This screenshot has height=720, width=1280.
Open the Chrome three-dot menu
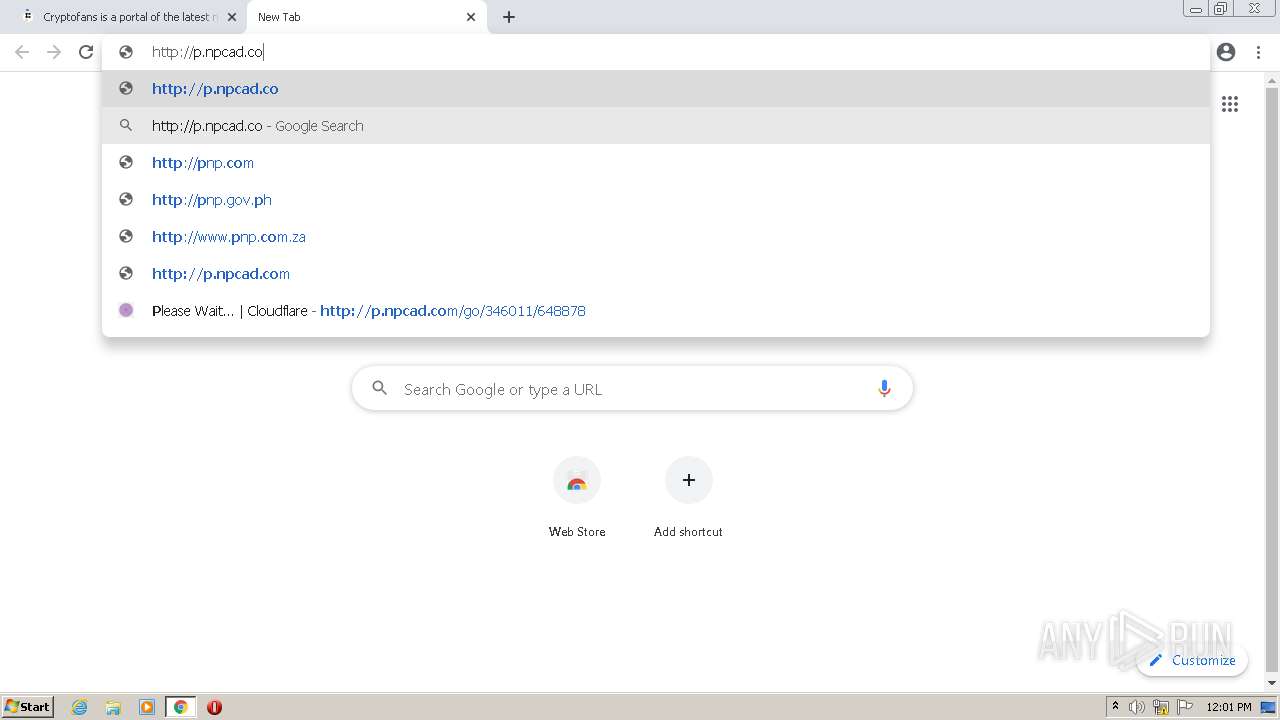[x=1258, y=52]
